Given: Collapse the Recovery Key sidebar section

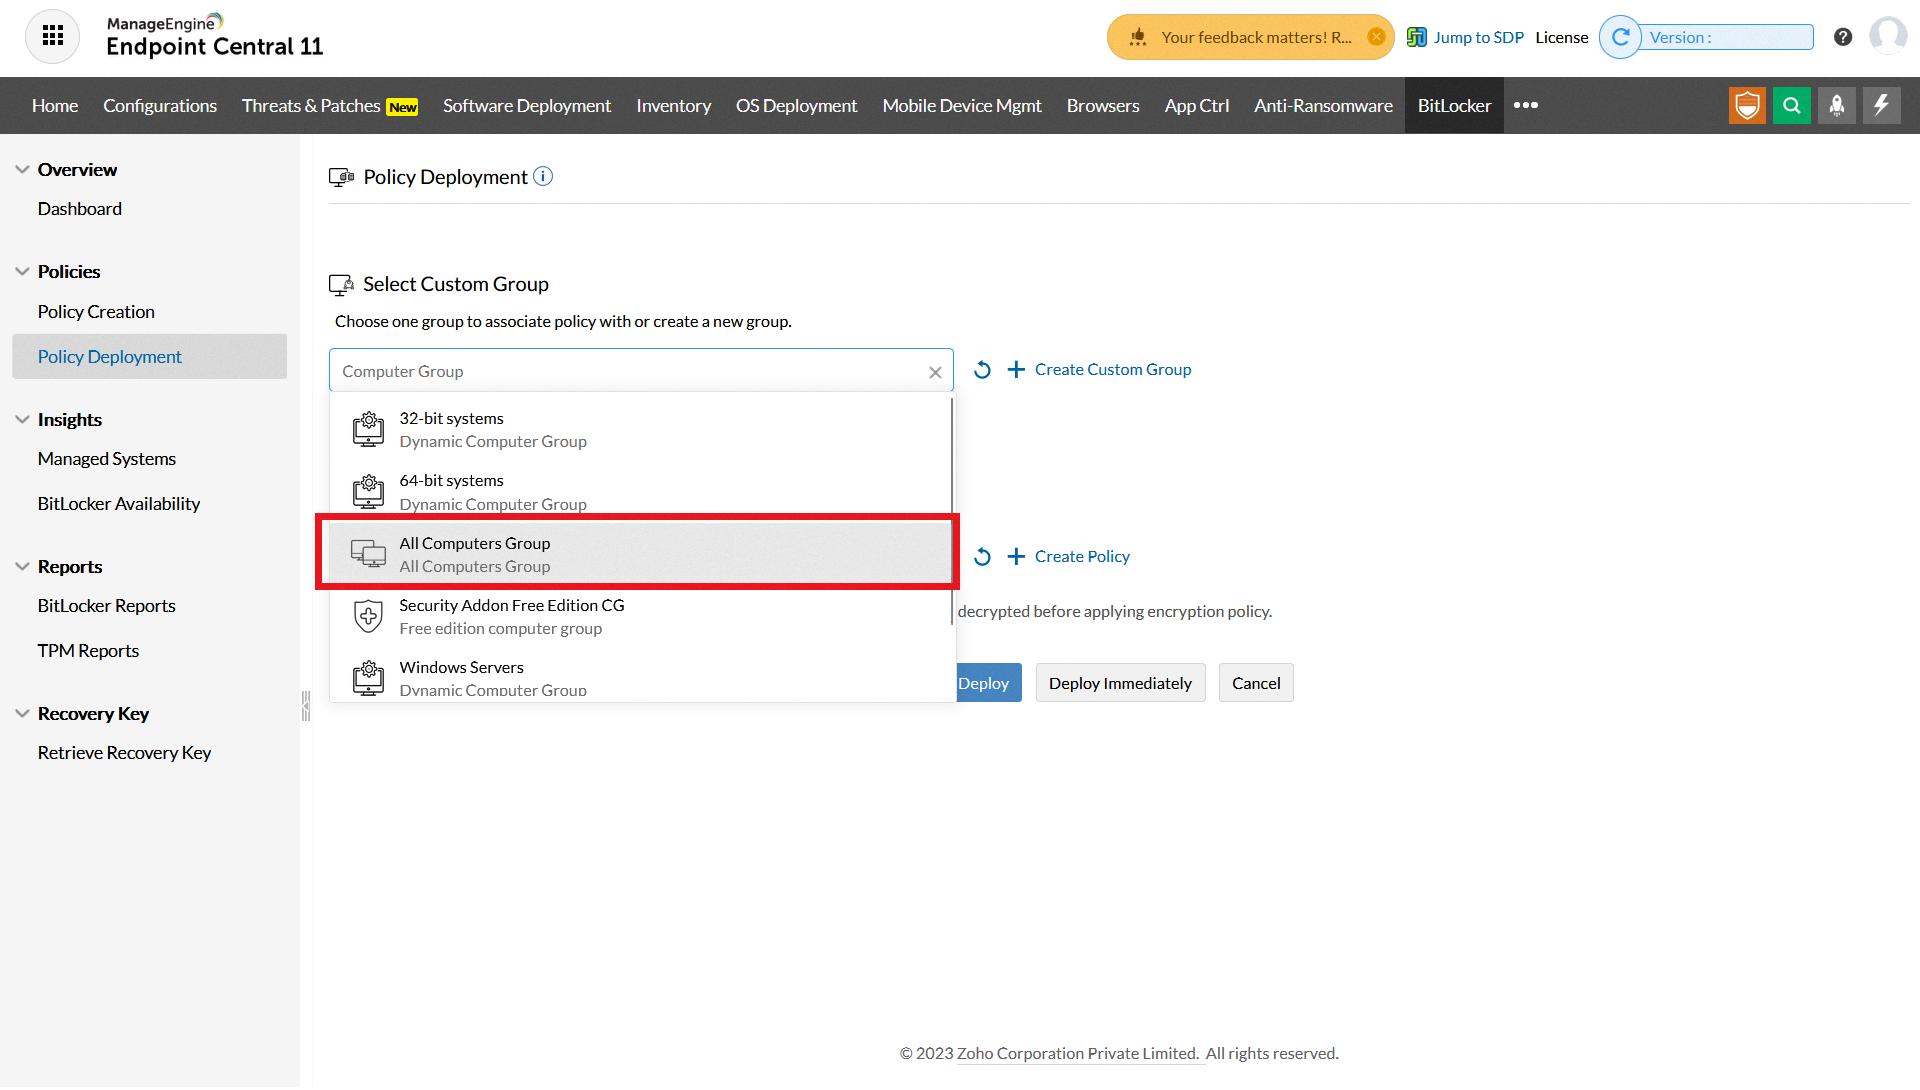Looking at the screenshot, I should tap(22, 714).
